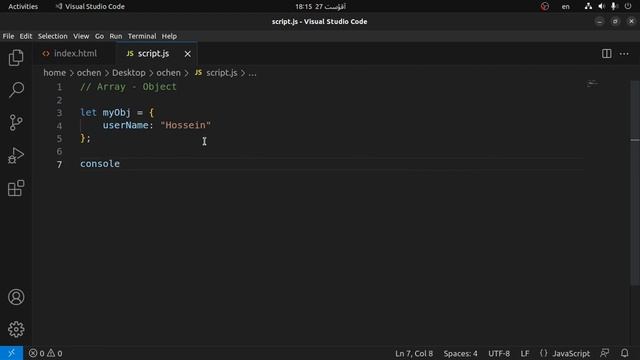Click the Desktop breadcrumb segment
The height and width of the screenshot is (360, 640).
pyautogui.click(x=129, y=73)
